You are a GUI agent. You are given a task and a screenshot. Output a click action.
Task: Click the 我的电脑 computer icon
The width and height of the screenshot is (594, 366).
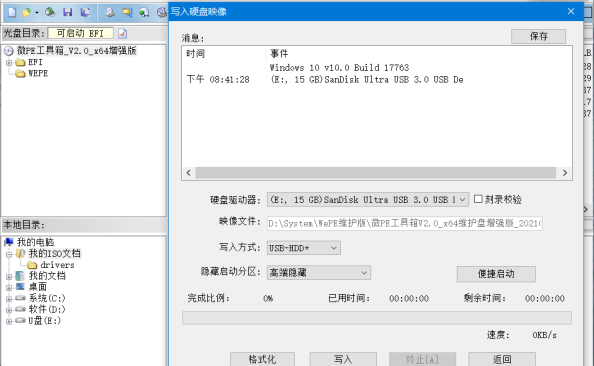pos(9,242)
